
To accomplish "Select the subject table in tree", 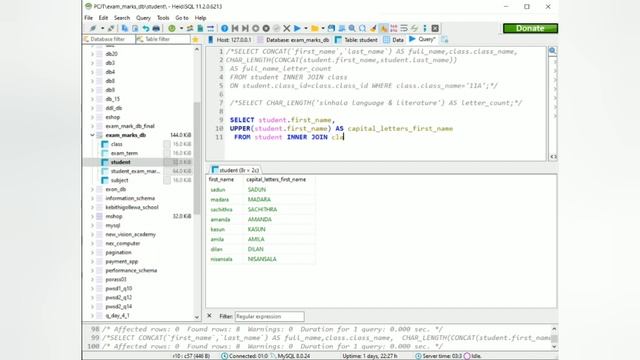I will pos(119,180).
